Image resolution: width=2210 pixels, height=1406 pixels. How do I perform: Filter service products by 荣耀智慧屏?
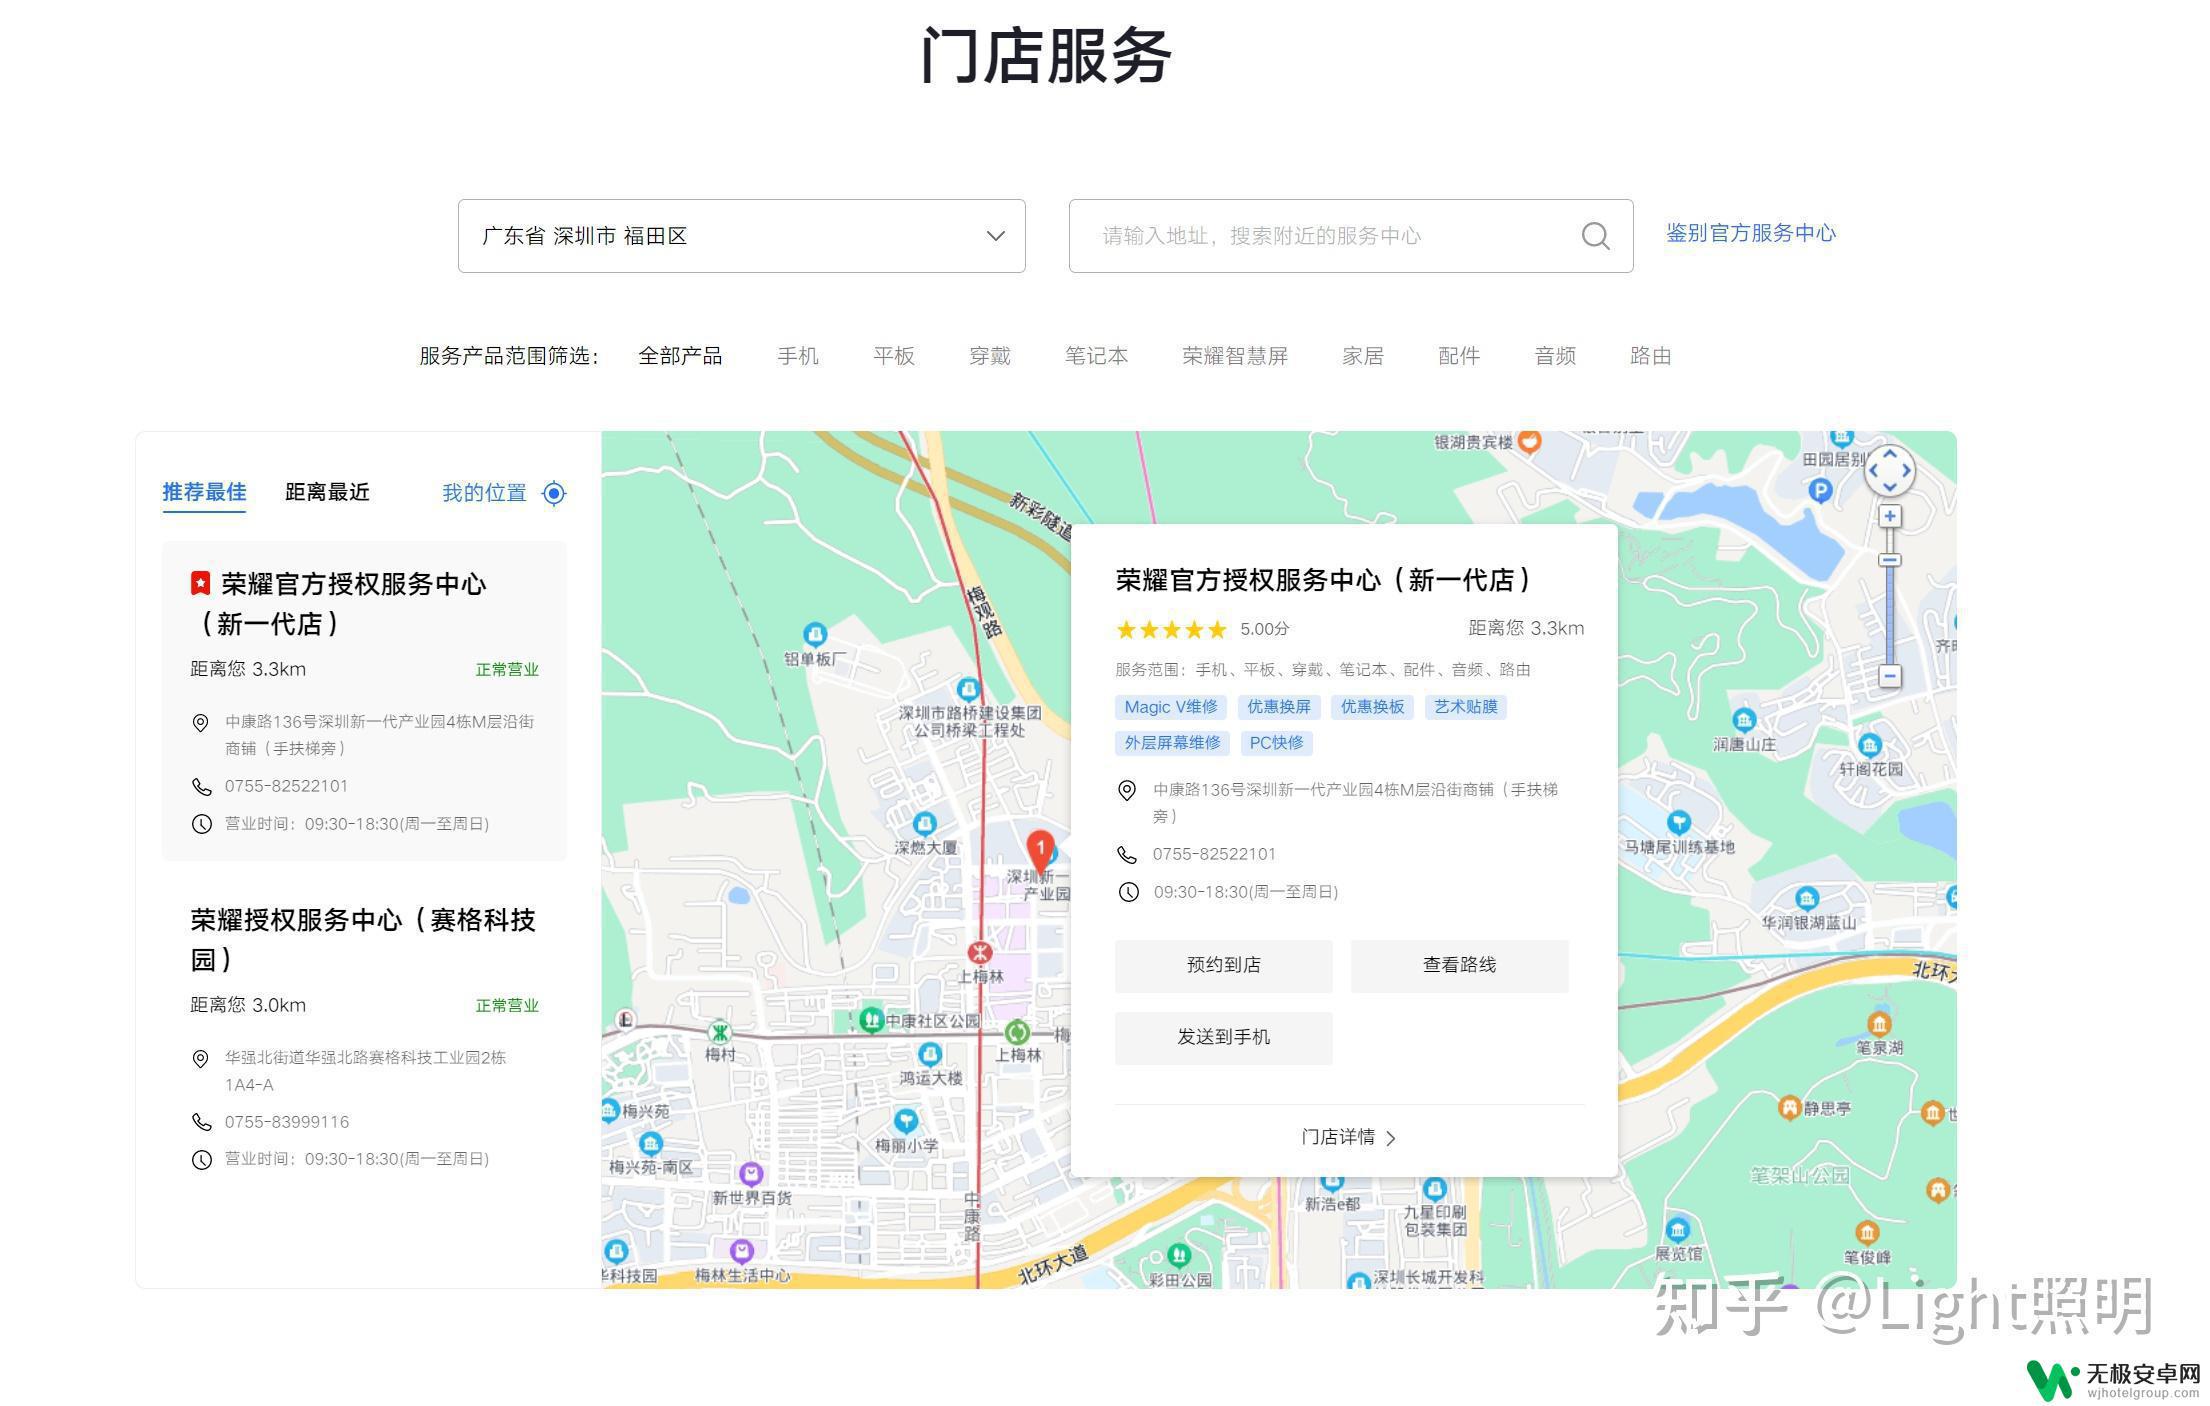[x=1235, y=356]
